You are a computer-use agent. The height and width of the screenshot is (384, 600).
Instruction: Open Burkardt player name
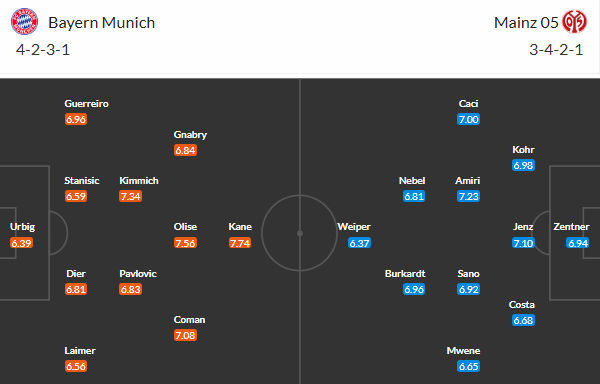(x=405, y=273)
